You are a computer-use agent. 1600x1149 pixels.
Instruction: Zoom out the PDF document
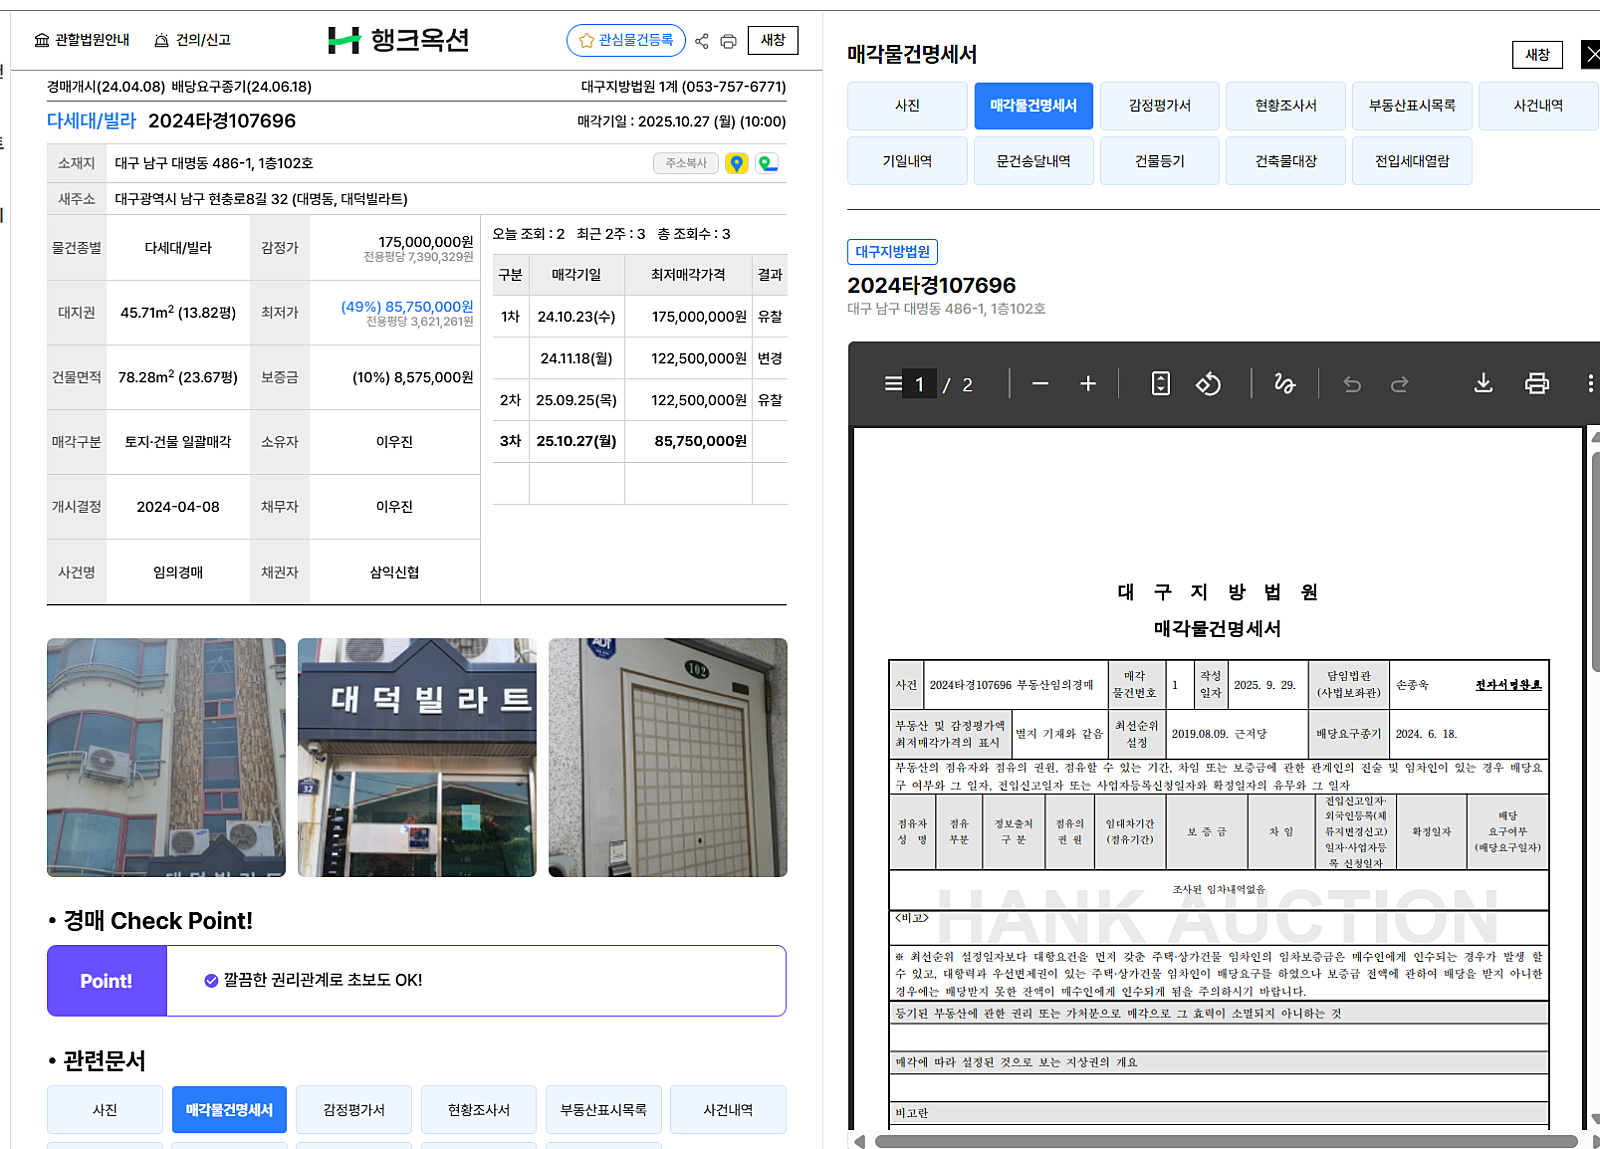1040,384
